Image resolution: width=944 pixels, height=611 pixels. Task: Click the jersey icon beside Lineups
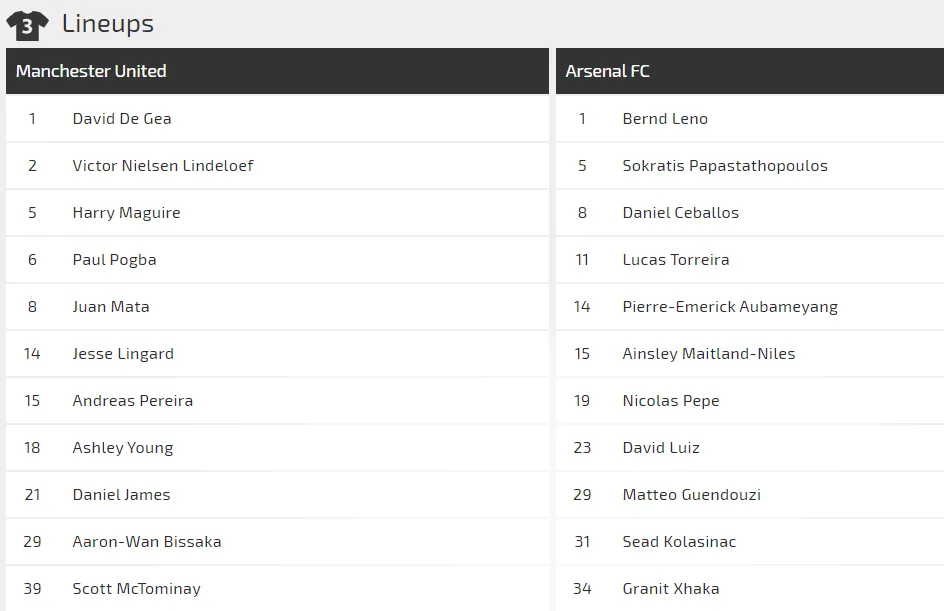click(27, 25)
